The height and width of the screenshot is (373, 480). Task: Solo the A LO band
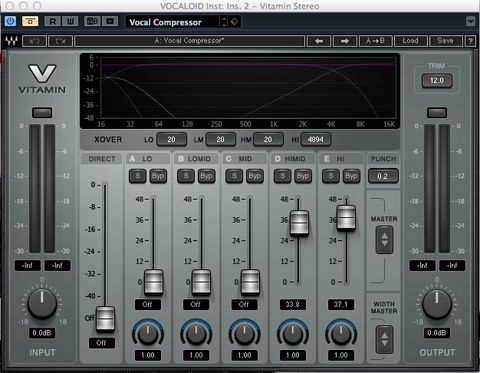[137, 176]
